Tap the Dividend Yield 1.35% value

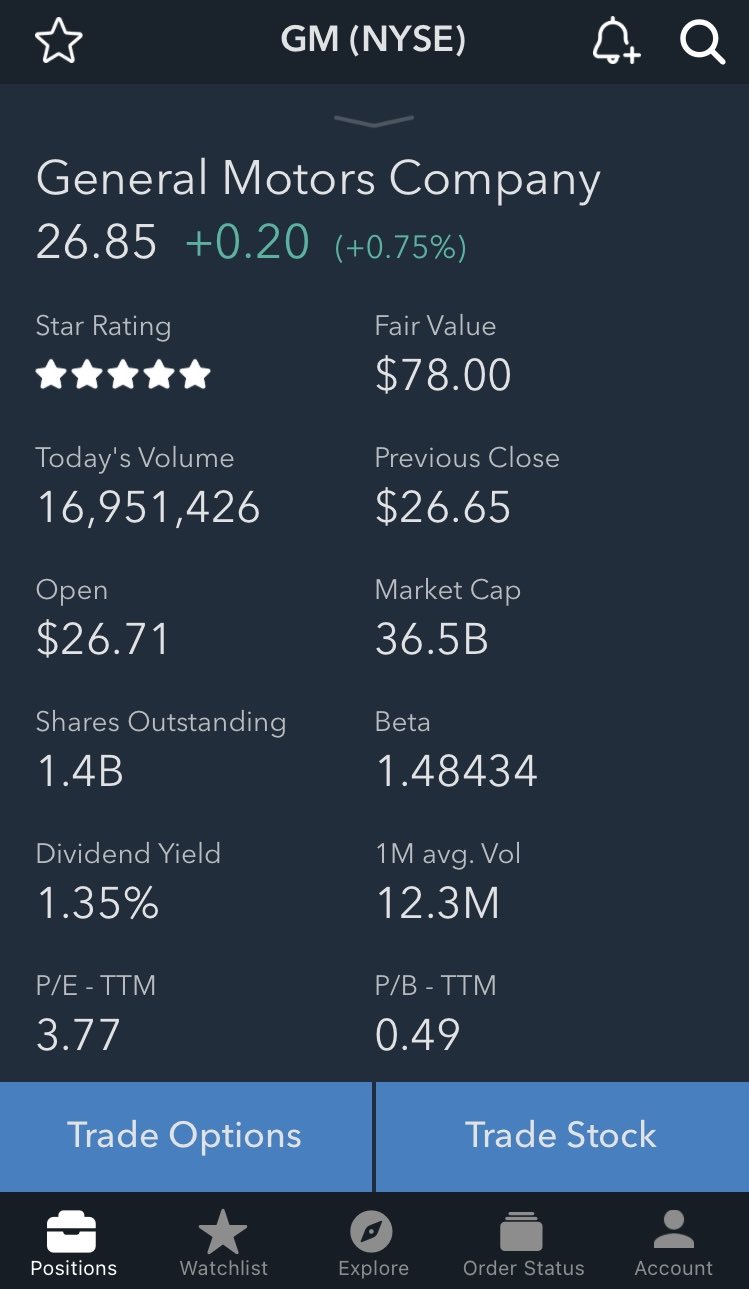(97, 903)
